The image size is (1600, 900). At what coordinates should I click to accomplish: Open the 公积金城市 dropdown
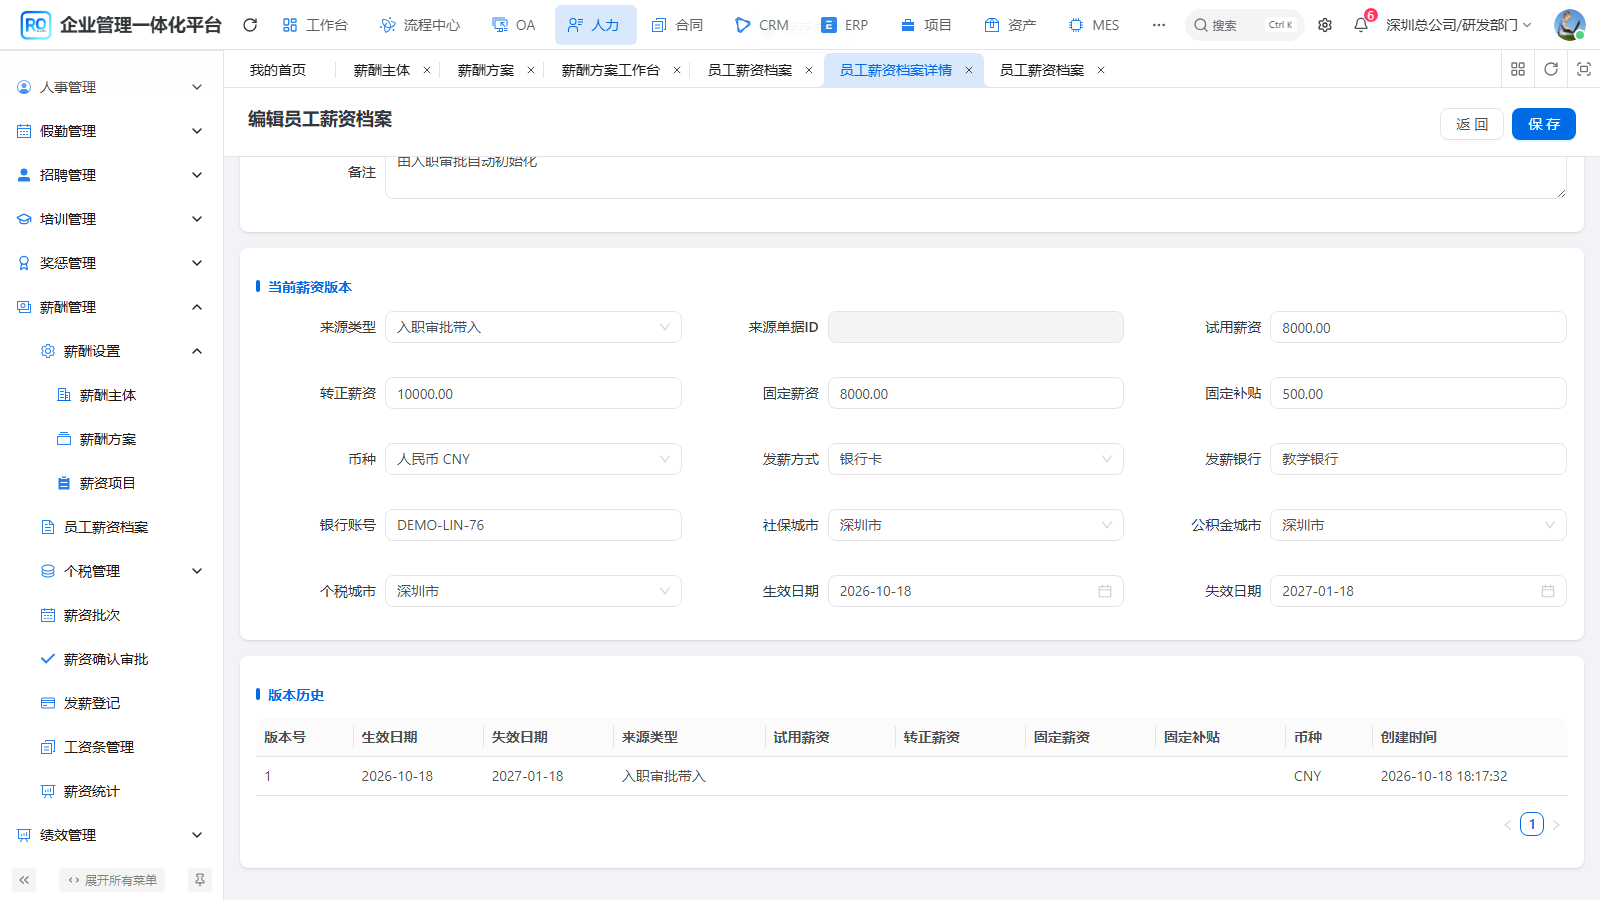[x=1418, y=525]
